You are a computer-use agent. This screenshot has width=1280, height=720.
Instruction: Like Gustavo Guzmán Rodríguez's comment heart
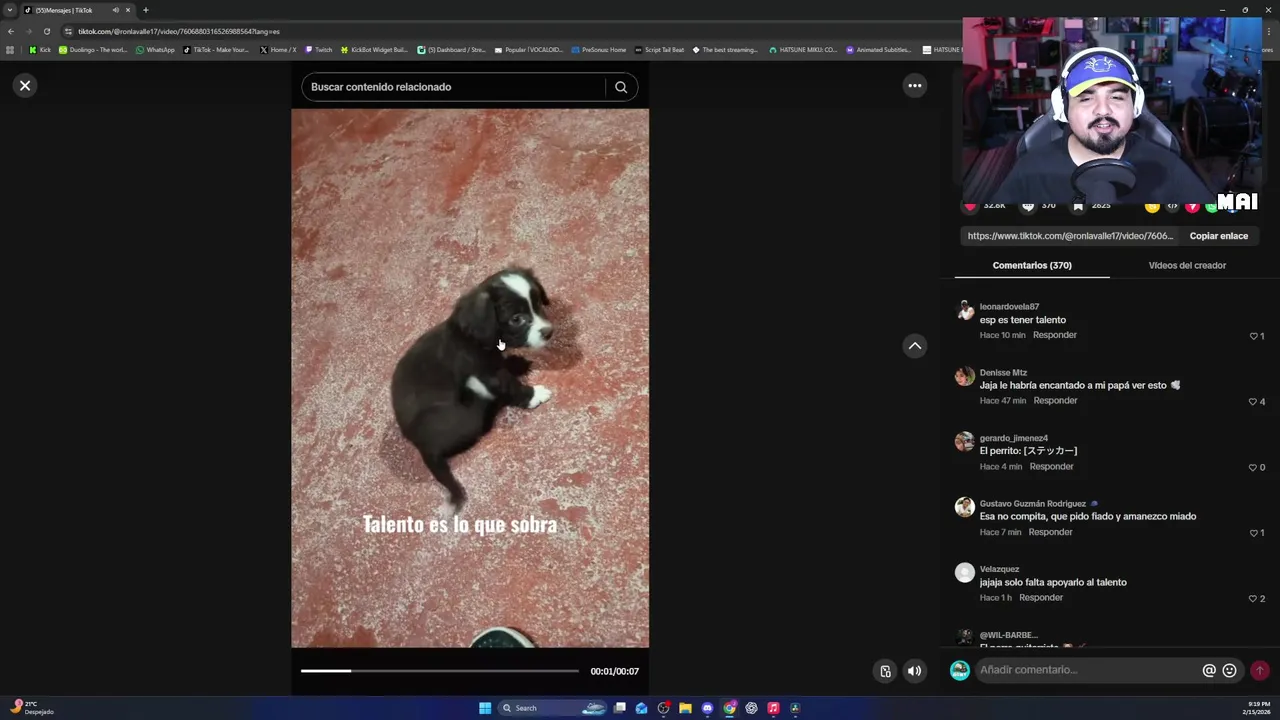[x=1253, y=533]
